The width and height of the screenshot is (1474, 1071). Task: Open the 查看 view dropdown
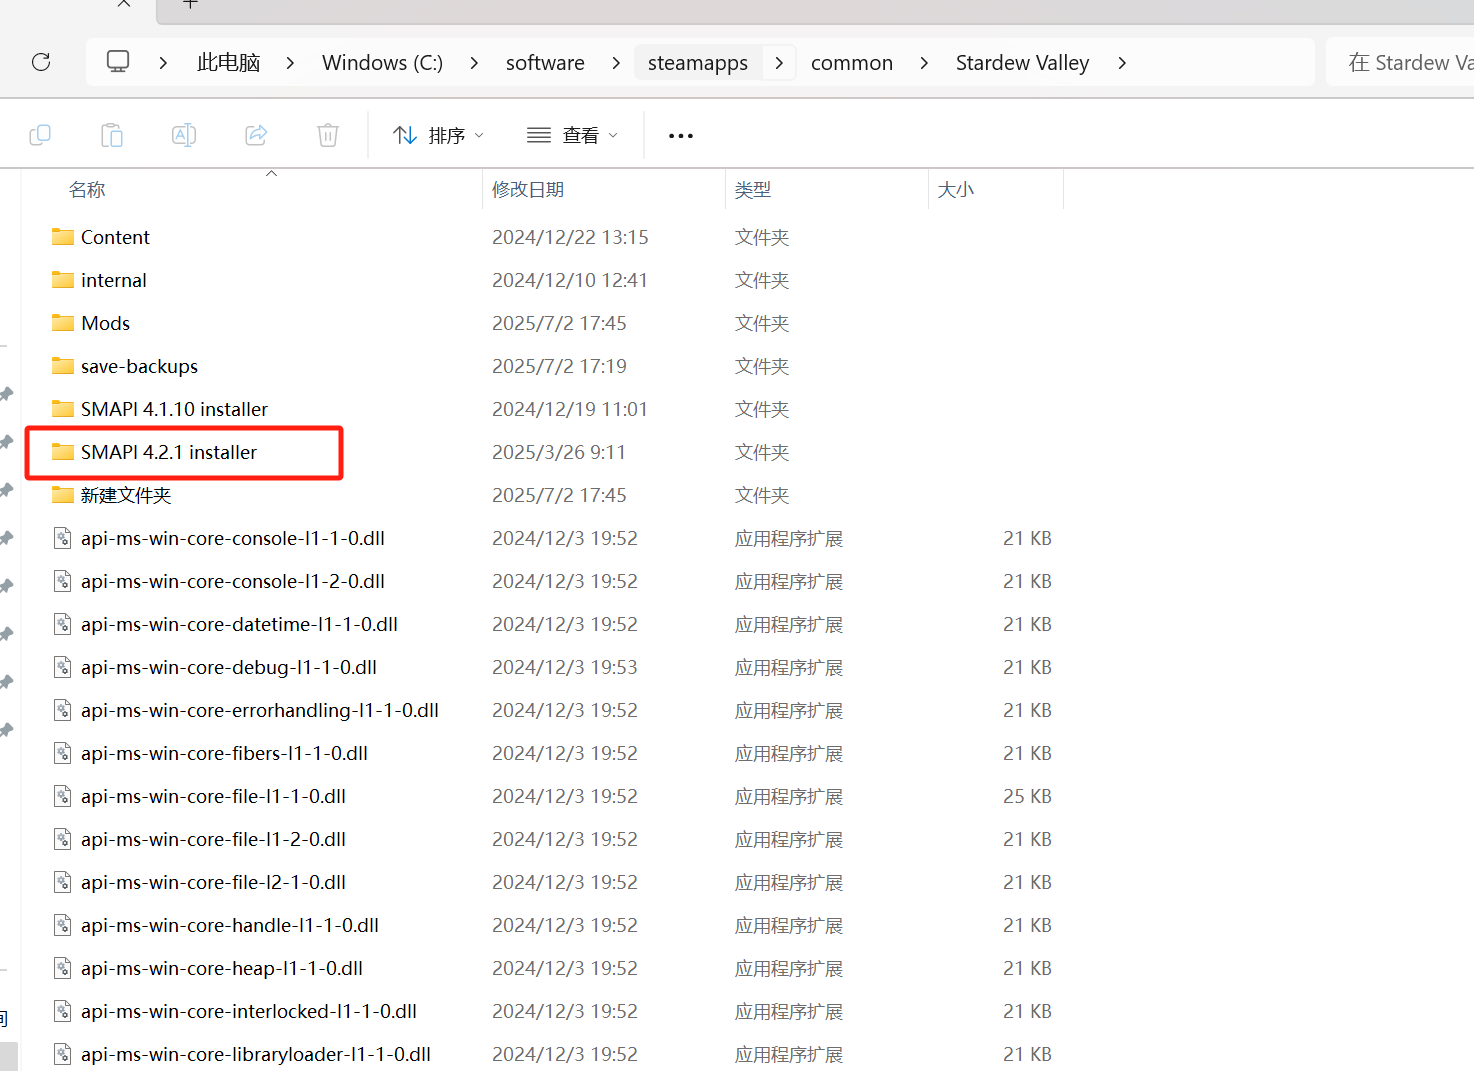click(x=572, y=135)
